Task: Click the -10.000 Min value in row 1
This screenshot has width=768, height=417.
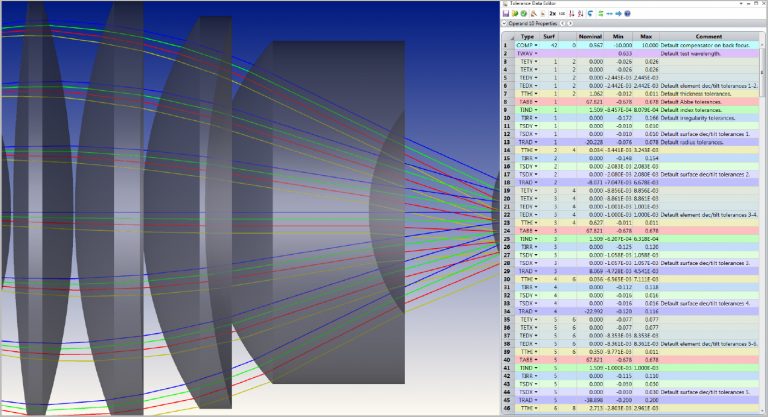Action: click(x=622, y=45)
